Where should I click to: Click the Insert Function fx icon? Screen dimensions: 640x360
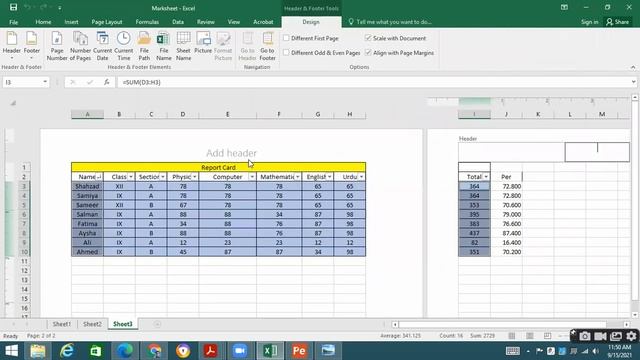107,82
